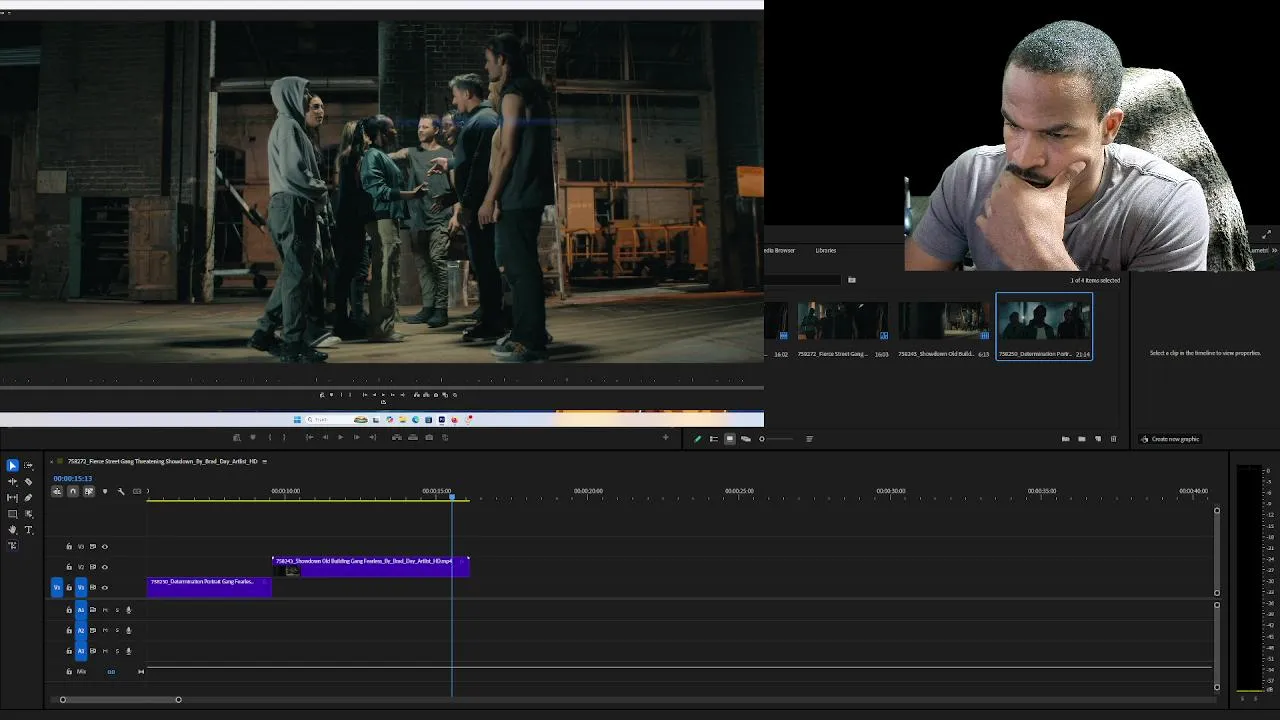Switch Project panel to Freeform view
The height and width of the screenshot is (720, 1280).
tap(746, 439)
